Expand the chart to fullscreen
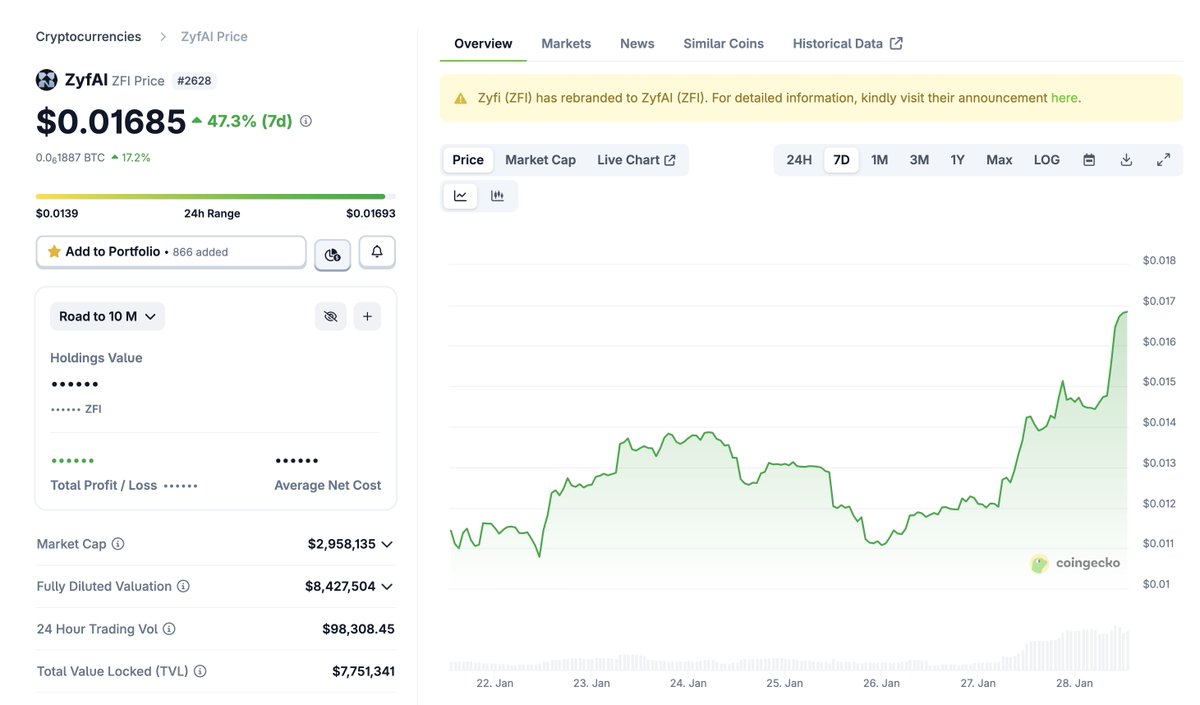 1163,160
